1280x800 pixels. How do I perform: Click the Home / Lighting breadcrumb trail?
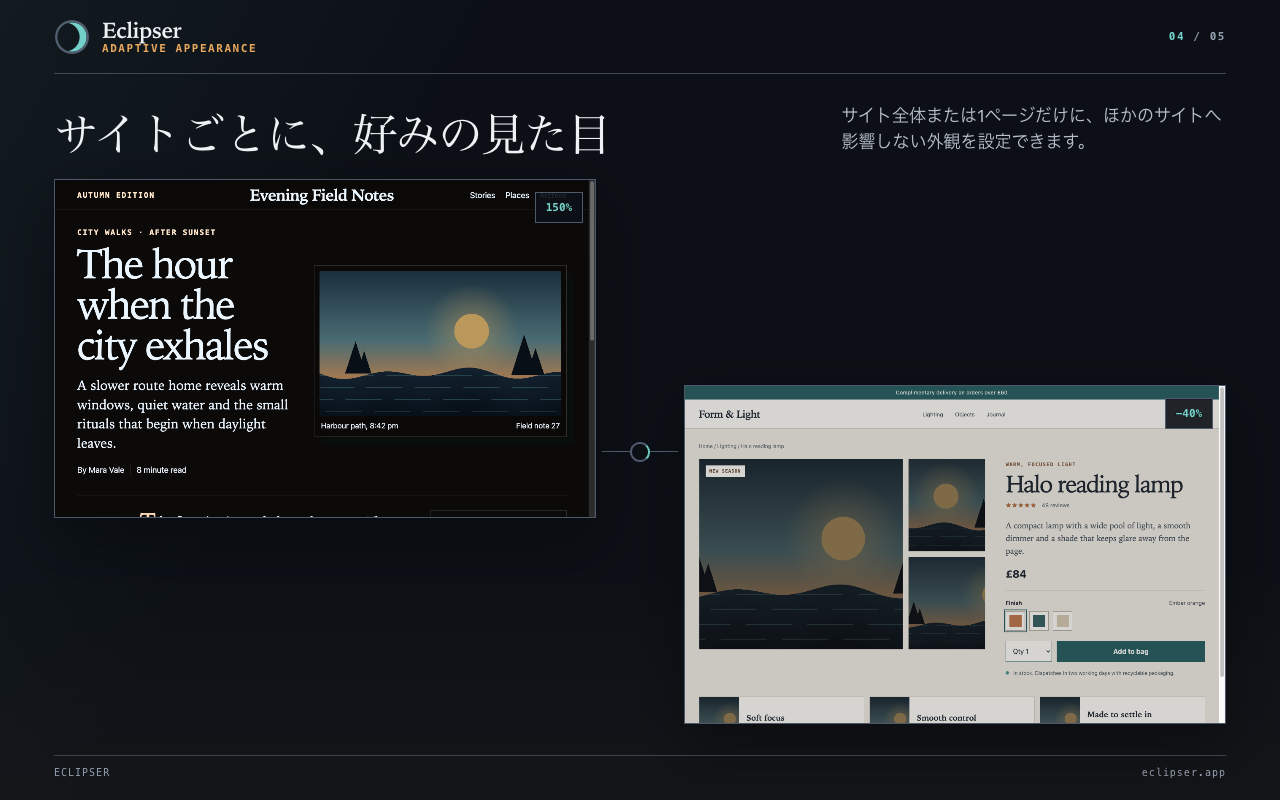point(741,446)
